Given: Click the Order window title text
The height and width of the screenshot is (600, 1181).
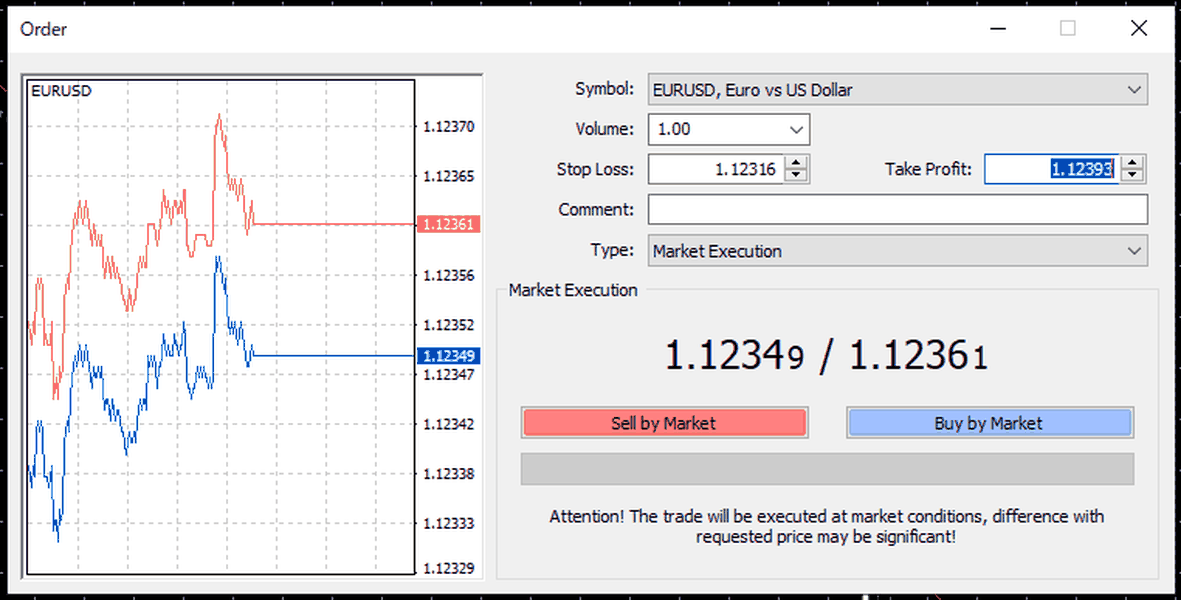Looking at the screenshot, I should [44, 29].
